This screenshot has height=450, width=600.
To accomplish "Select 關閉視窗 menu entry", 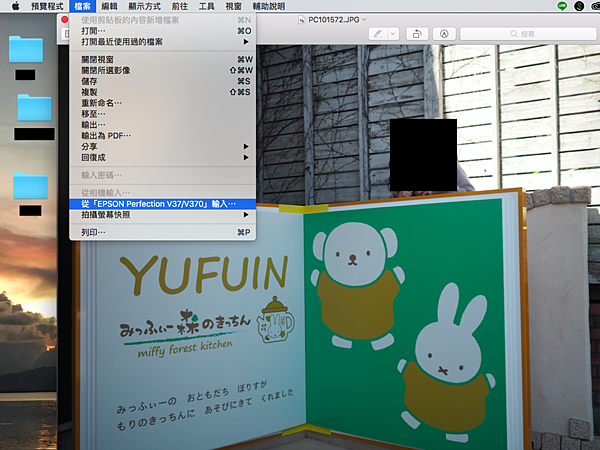I will point(163,60).
